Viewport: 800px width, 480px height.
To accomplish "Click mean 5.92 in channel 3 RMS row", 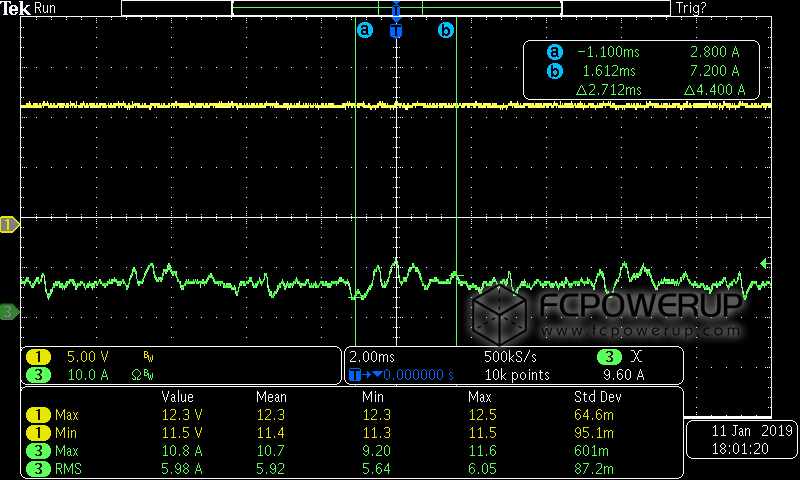I will pos(270,469).
